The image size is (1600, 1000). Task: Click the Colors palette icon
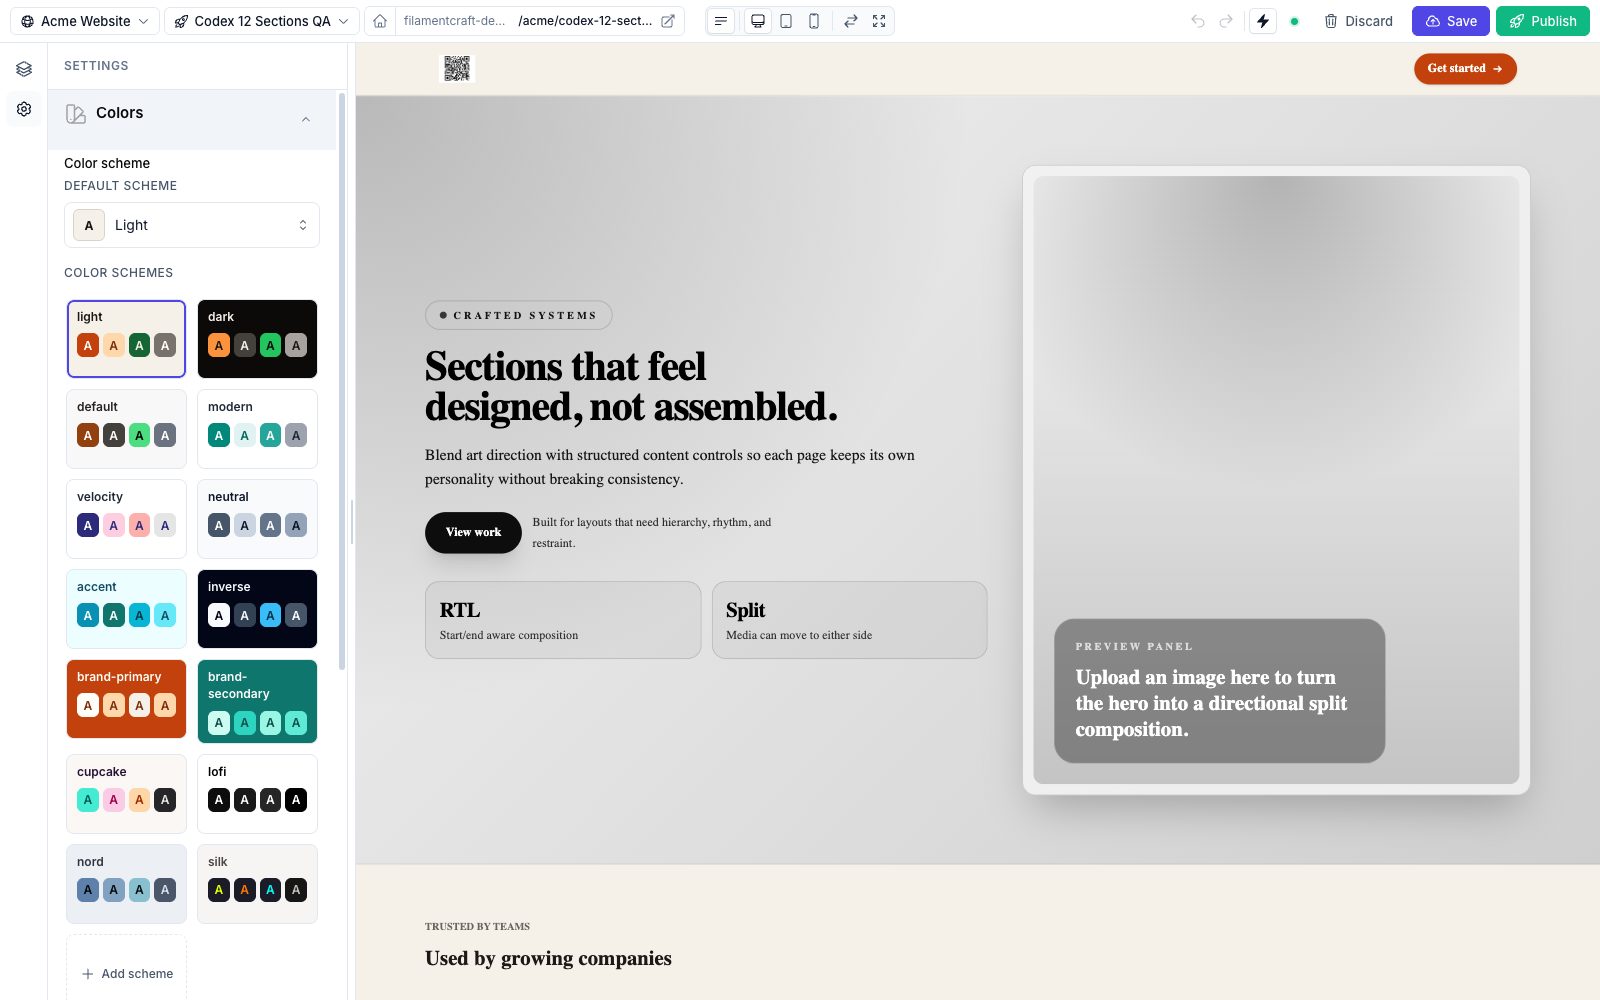[x=76, y=114]
